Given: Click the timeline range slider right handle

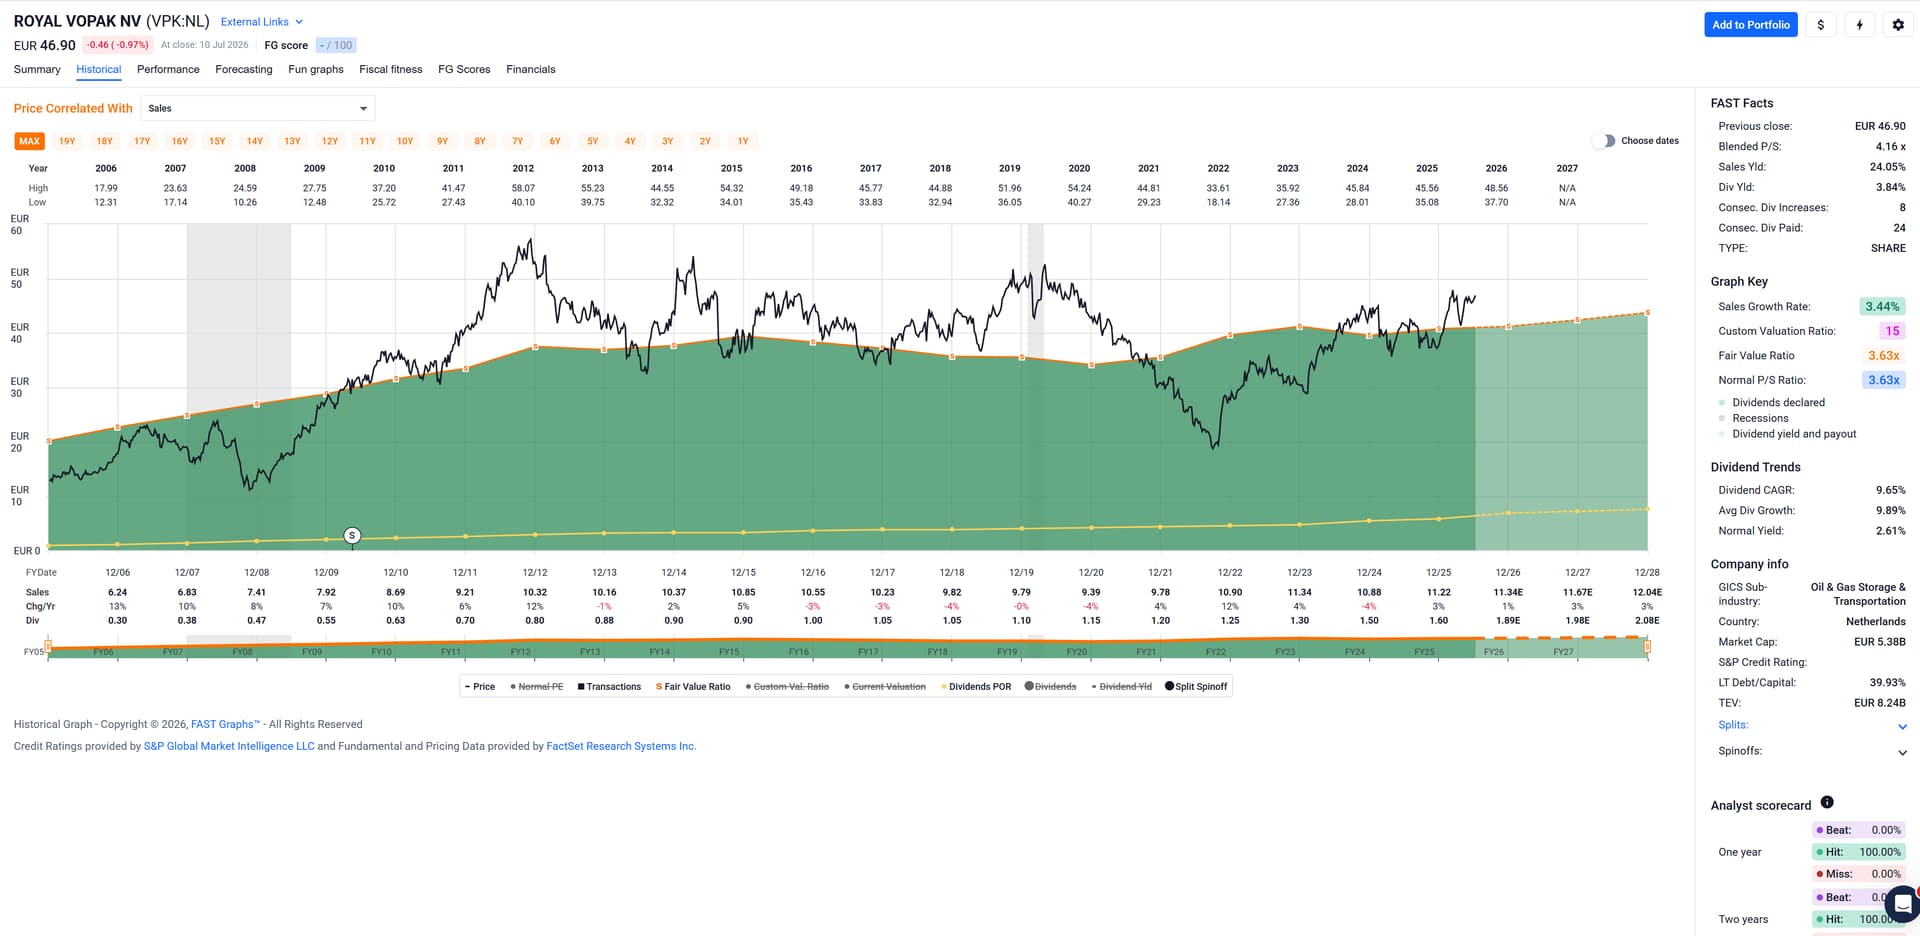Looking at the screenshot, I should [1647, 647].
